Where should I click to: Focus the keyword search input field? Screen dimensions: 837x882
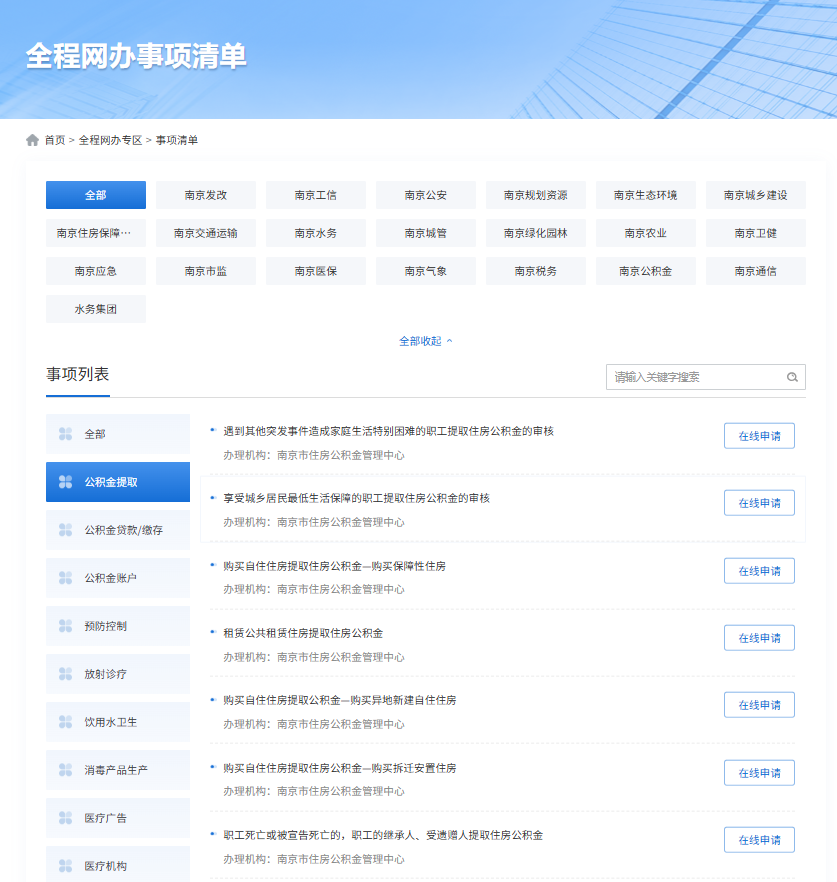(x=695, y=377)
